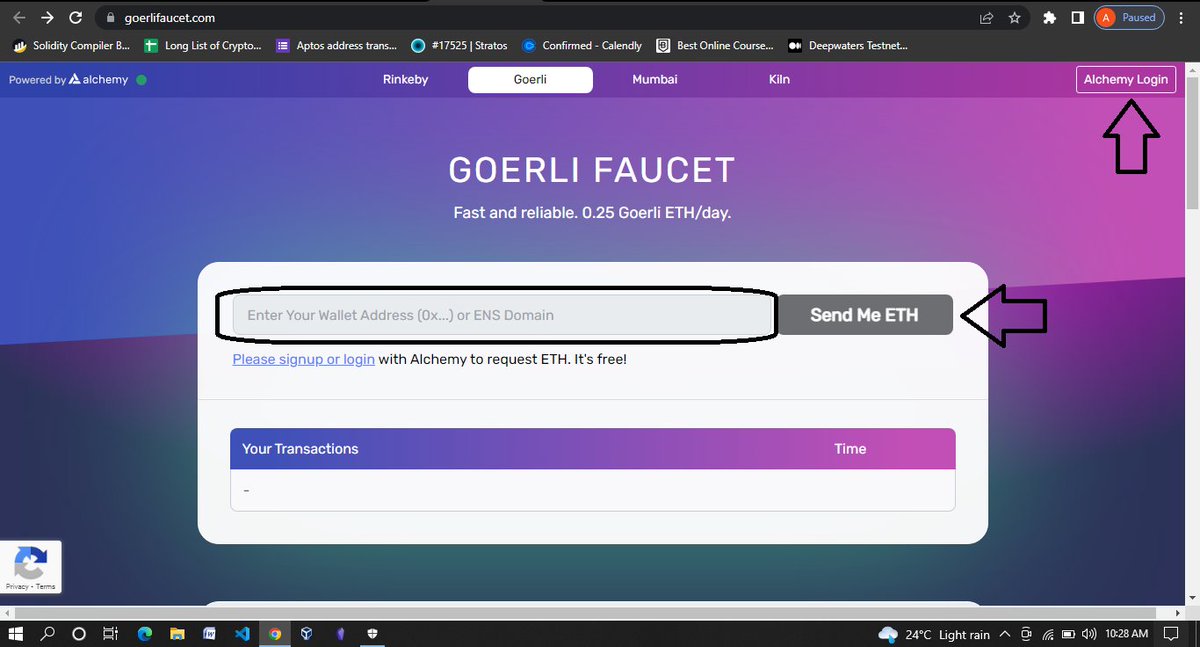This screenshot has height=647, width=1200.
Task: Open the Solidity Compiler bookmark
Action: [x=71, y=45]
